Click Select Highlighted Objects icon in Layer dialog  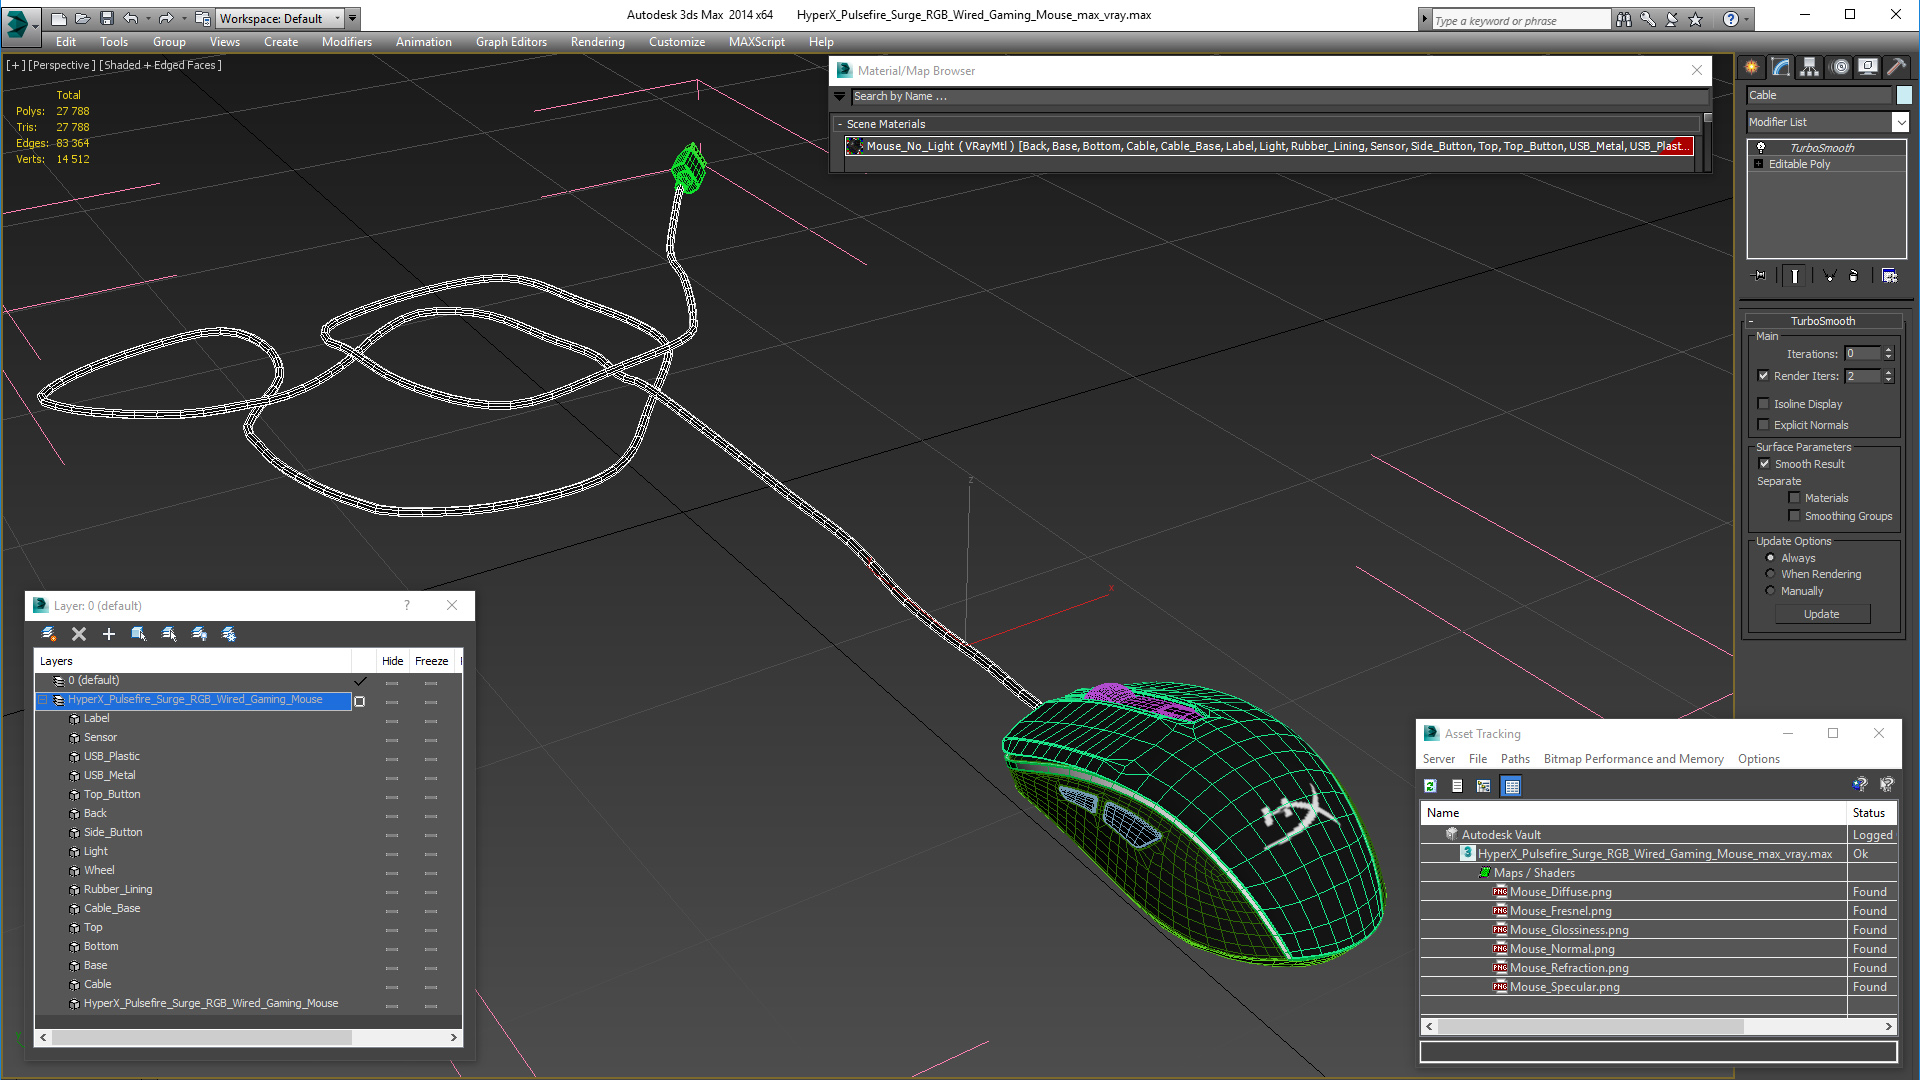point(139,634)
